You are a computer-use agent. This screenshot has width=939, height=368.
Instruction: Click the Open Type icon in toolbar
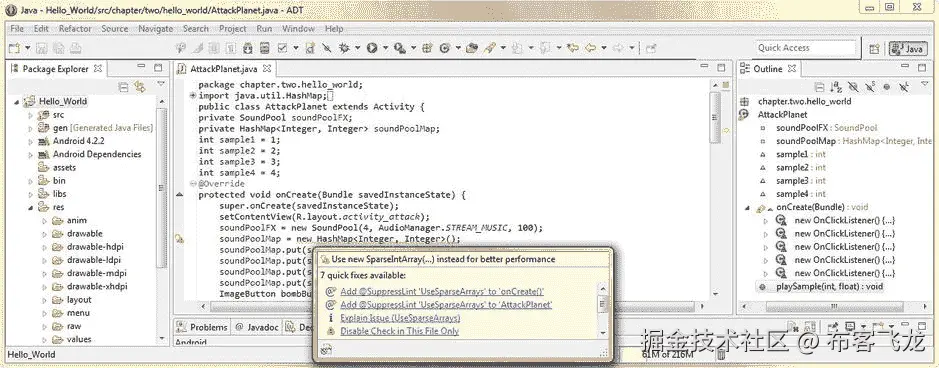[x=472, y=48]
